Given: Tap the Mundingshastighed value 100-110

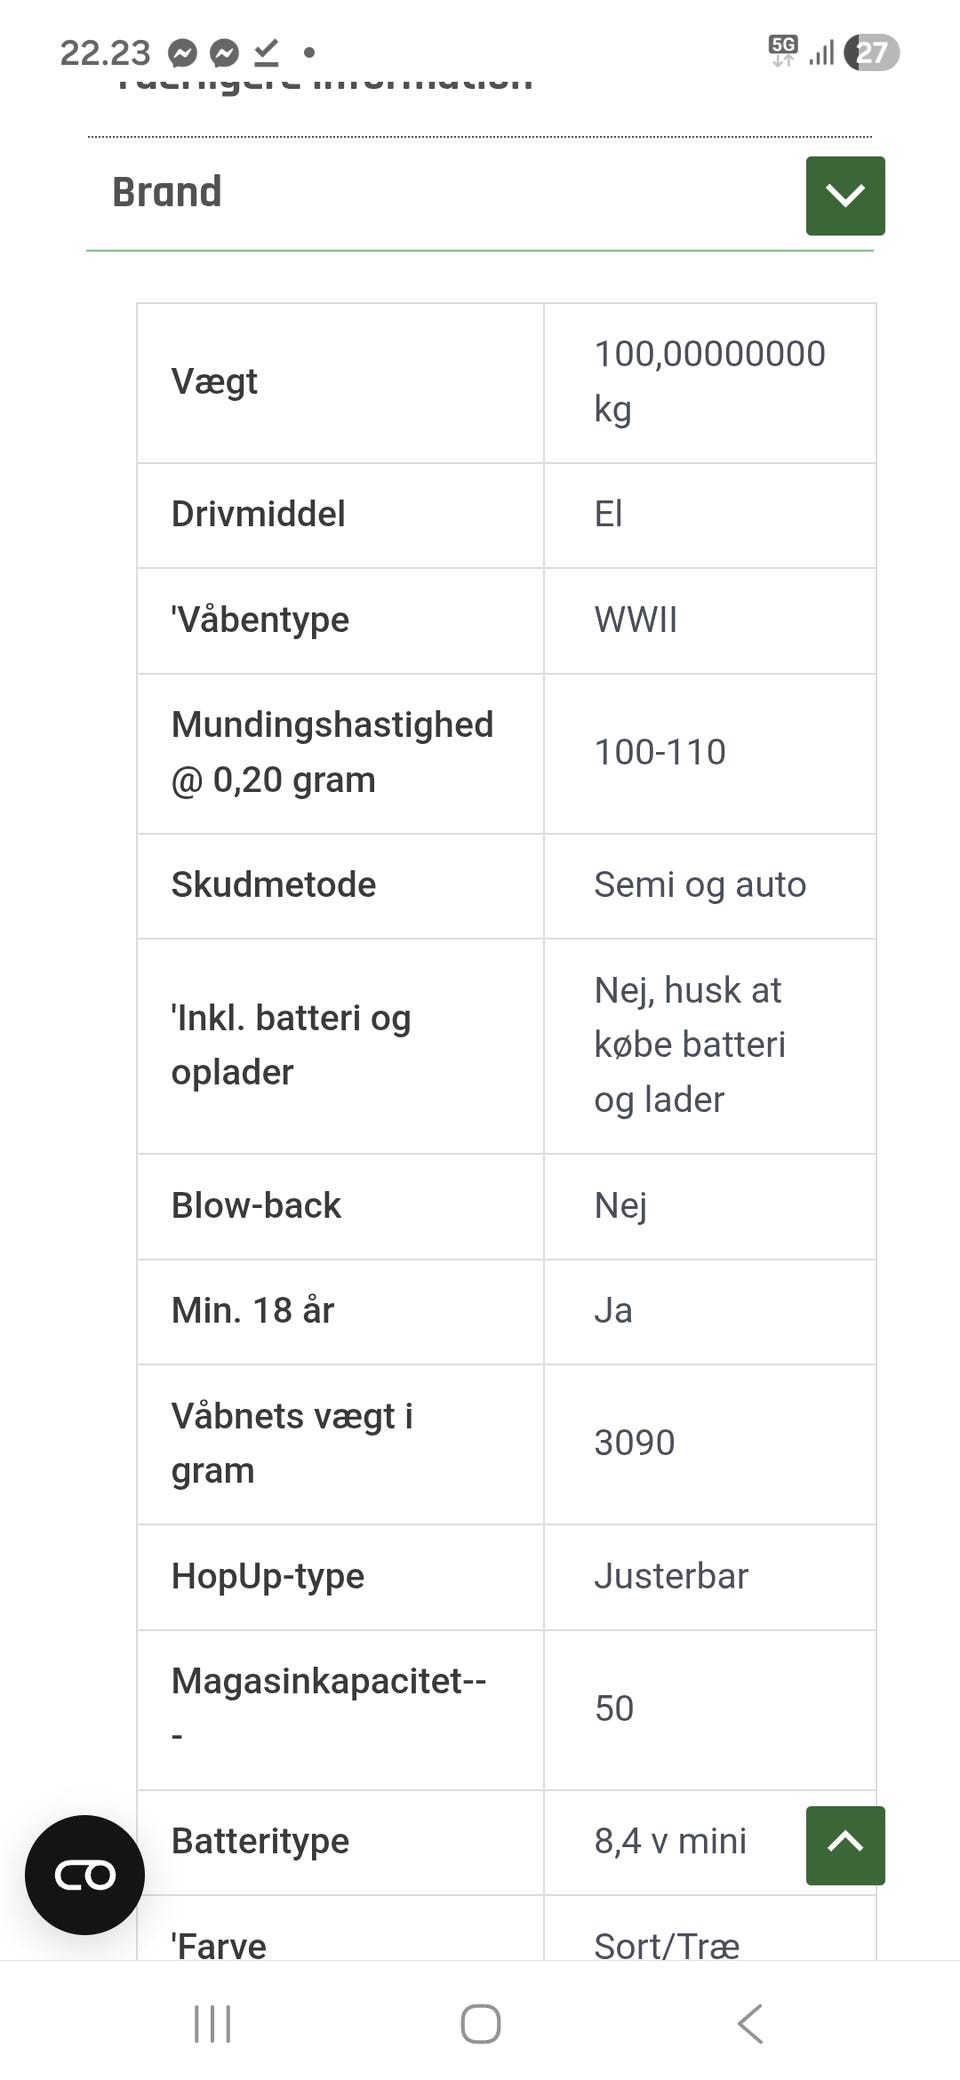Looking at the screenshot, I should tap(660, 752).
